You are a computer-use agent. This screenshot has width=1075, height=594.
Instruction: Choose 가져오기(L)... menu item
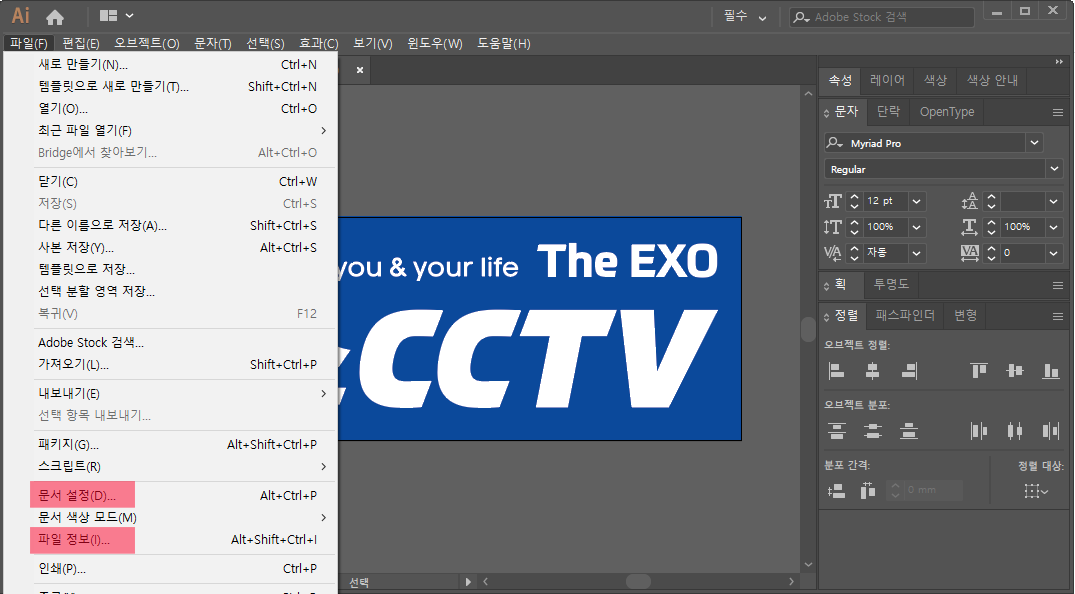[171, 364]
